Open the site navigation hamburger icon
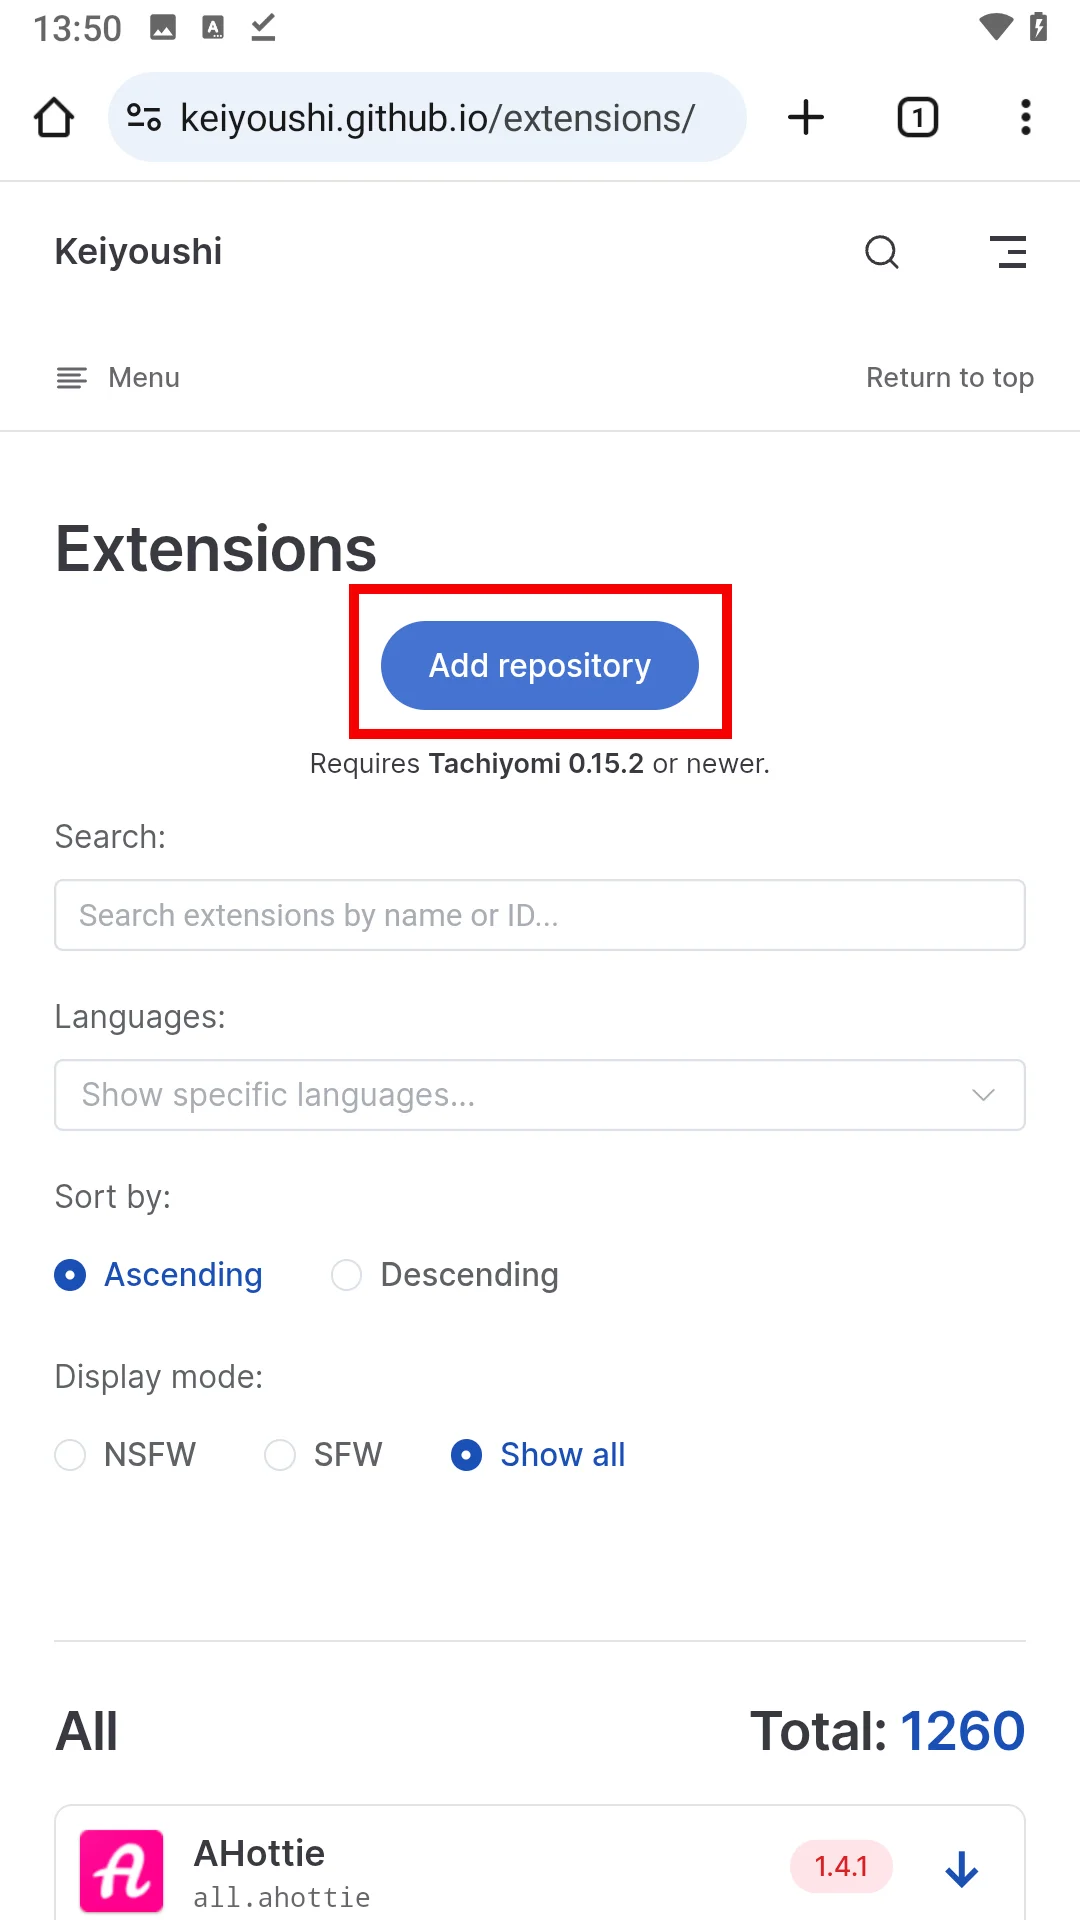 pyautogui.click(x=1008, y=252)
